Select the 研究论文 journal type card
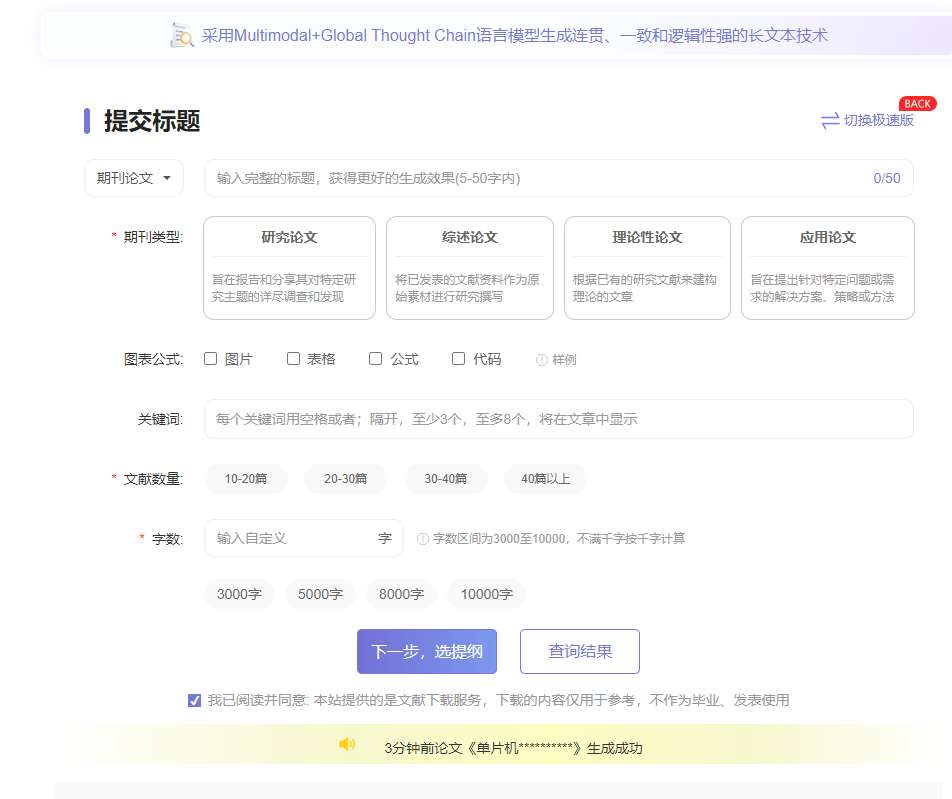This screenshot has width=952, height=799. [290, 268]
